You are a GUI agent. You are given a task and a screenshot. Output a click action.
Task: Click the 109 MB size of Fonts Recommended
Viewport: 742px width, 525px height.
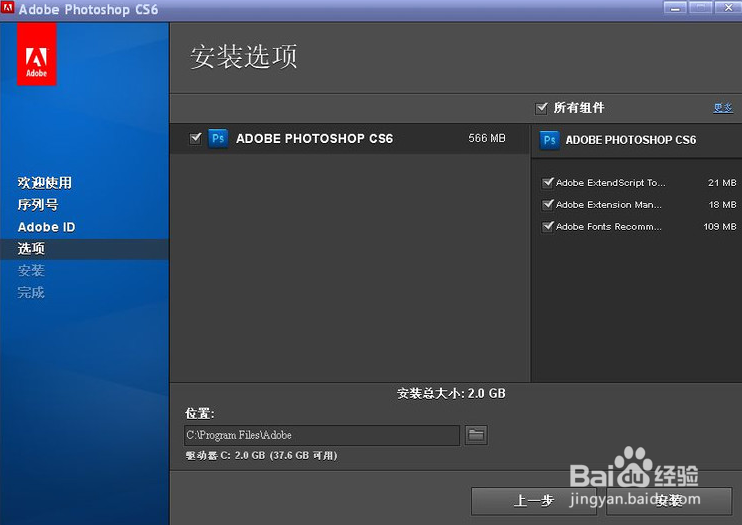click(720, 226)
